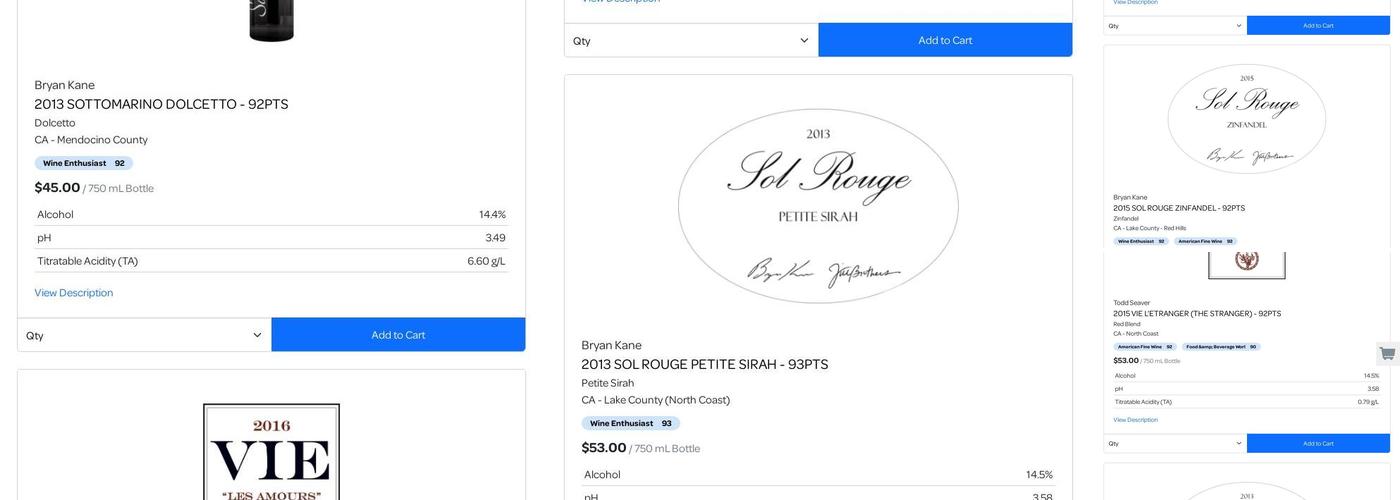
Task: Open the 2015 Sol Rouge Zinfandel title
Action: pos(1179,208)
